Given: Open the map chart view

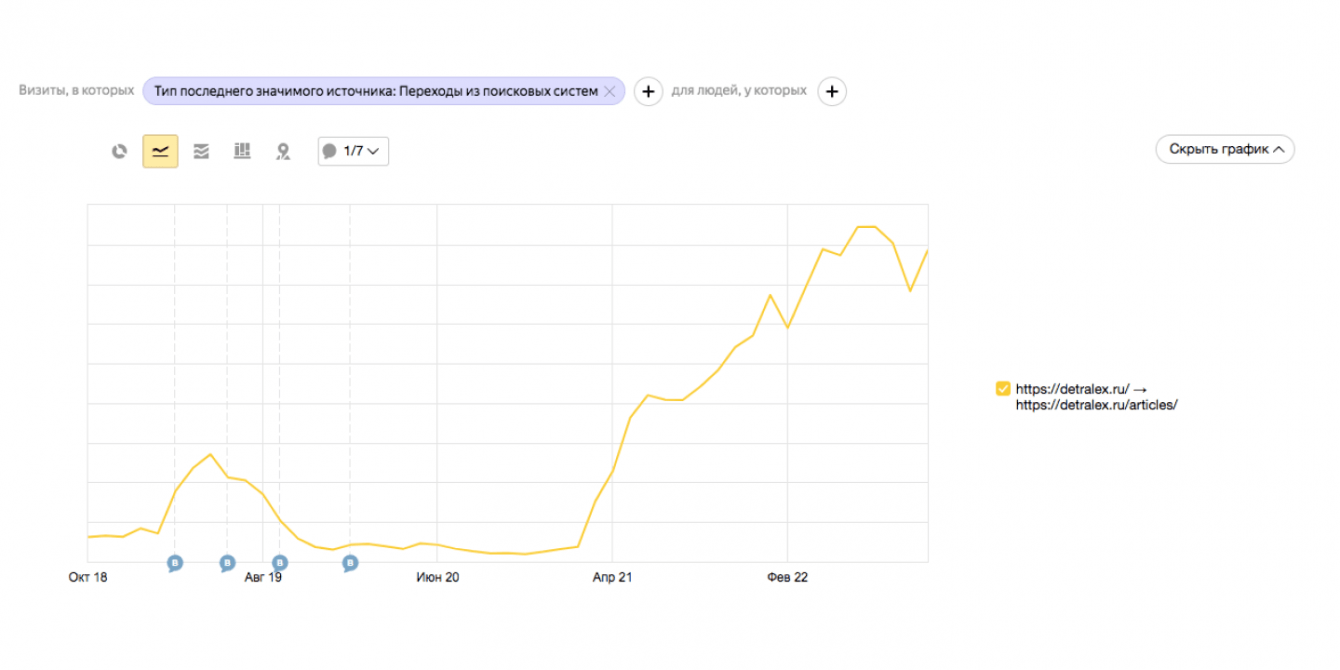Looking at the screenshot, I should [x=283, y=152].
